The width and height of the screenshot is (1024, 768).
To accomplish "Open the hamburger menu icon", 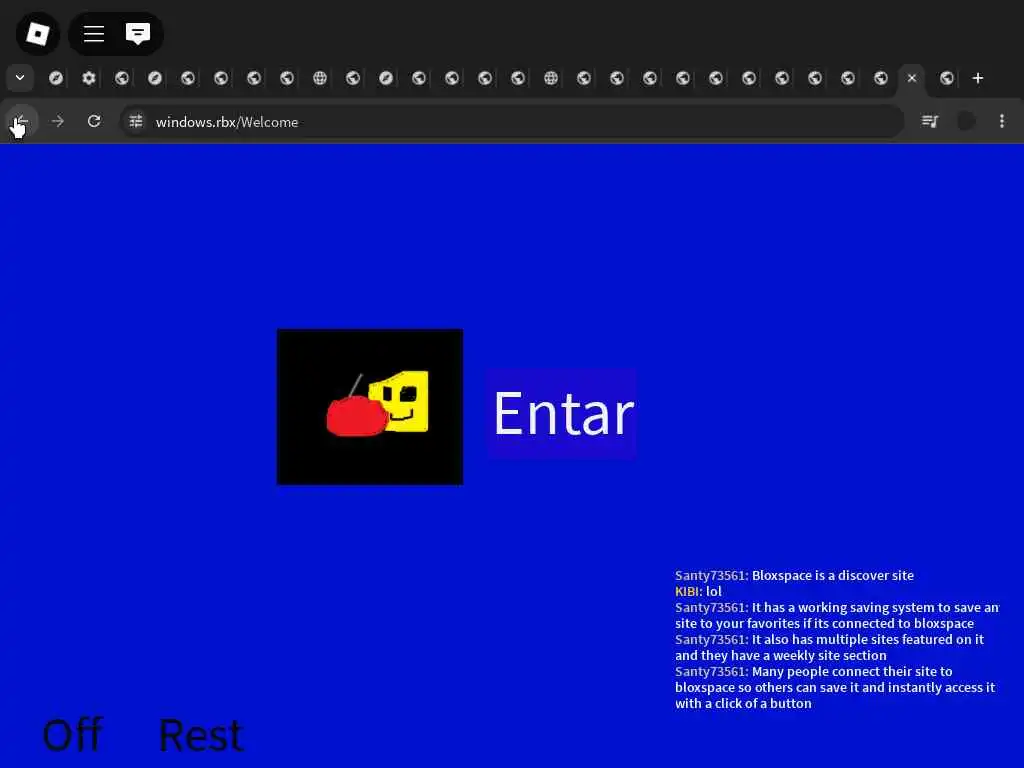I will coord(94,33).
